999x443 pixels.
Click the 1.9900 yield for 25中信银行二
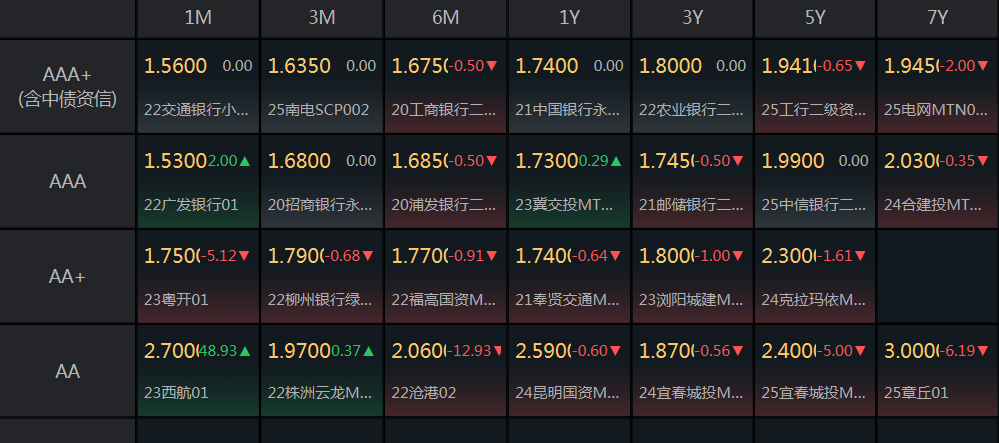point(793,161)
